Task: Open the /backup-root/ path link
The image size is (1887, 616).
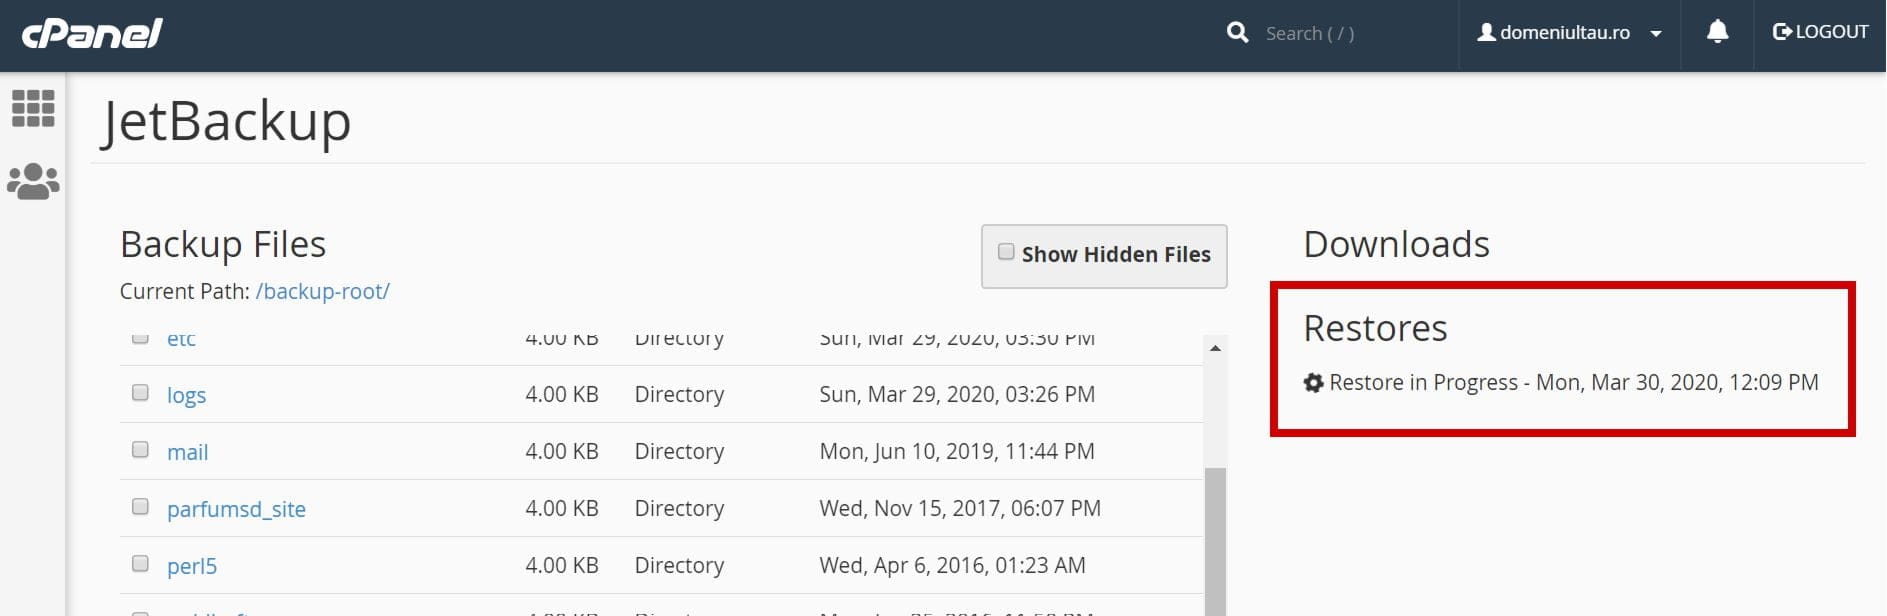Action: 322,291
